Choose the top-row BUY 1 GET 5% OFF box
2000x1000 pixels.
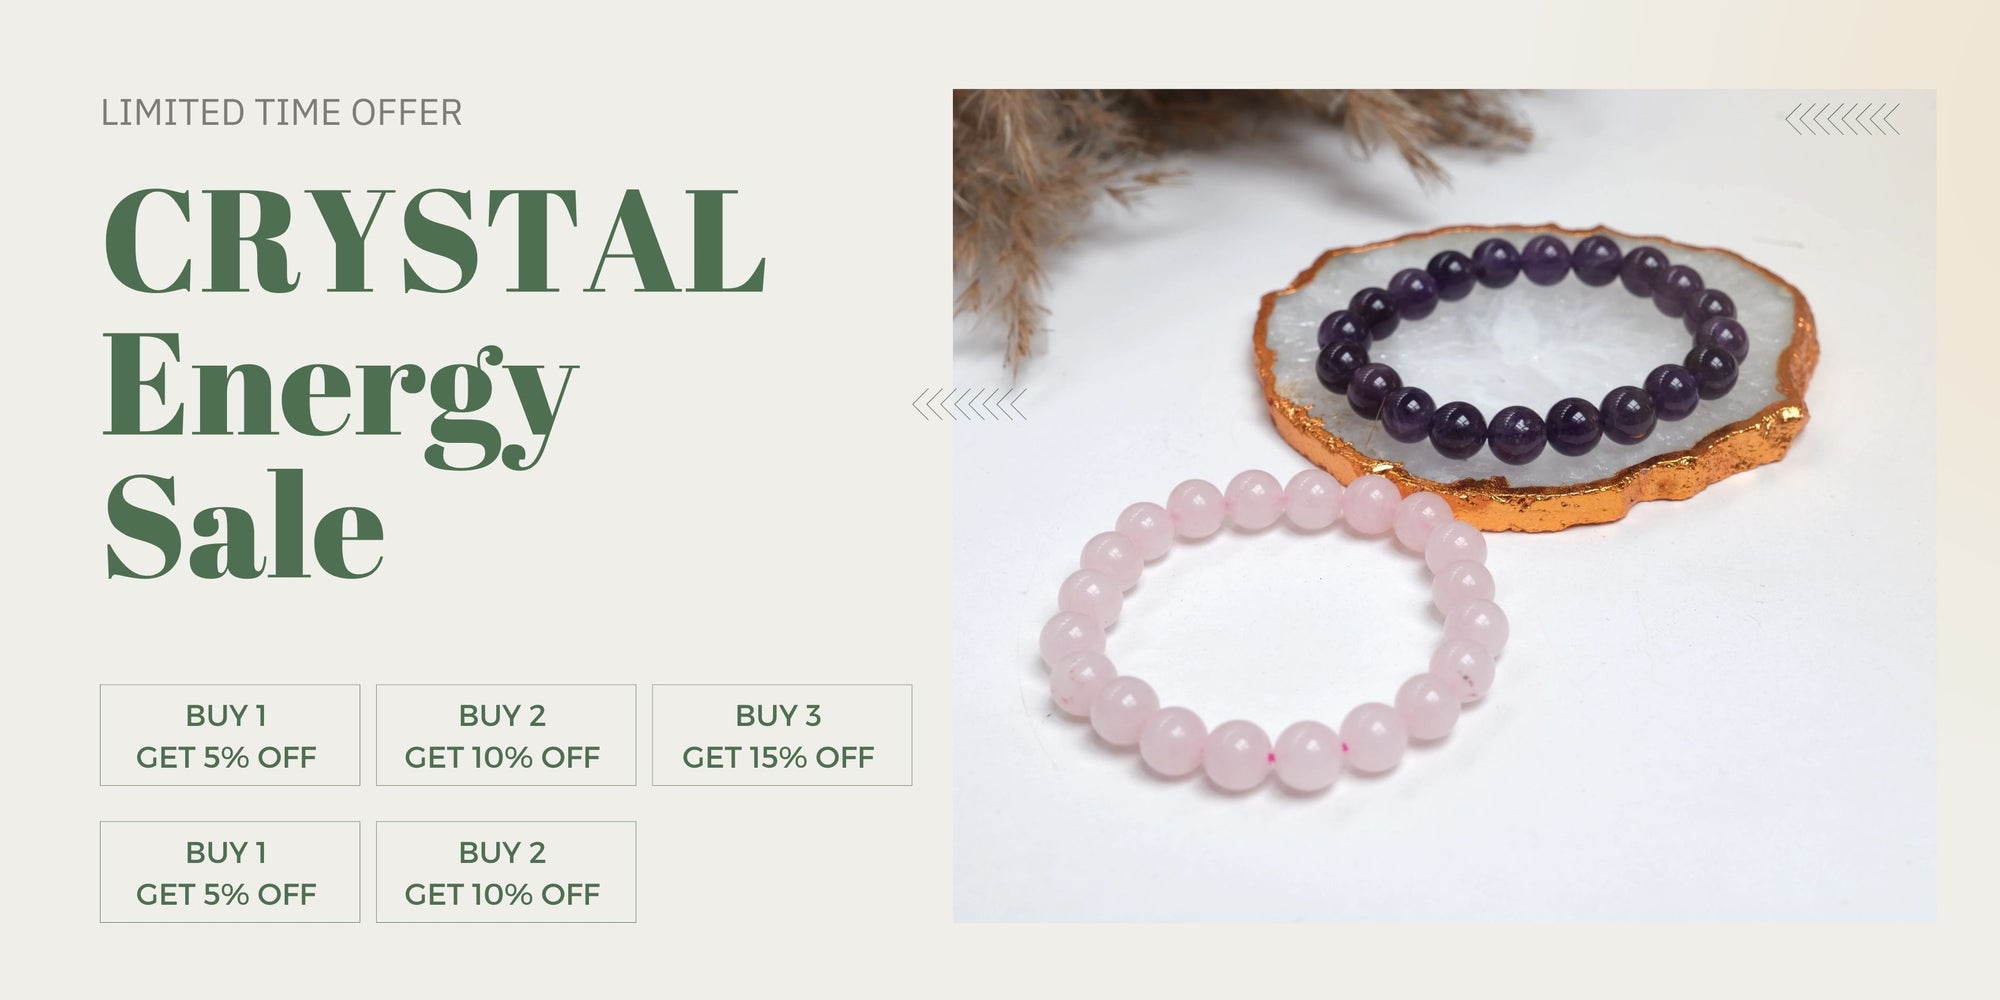coord(230,735)
